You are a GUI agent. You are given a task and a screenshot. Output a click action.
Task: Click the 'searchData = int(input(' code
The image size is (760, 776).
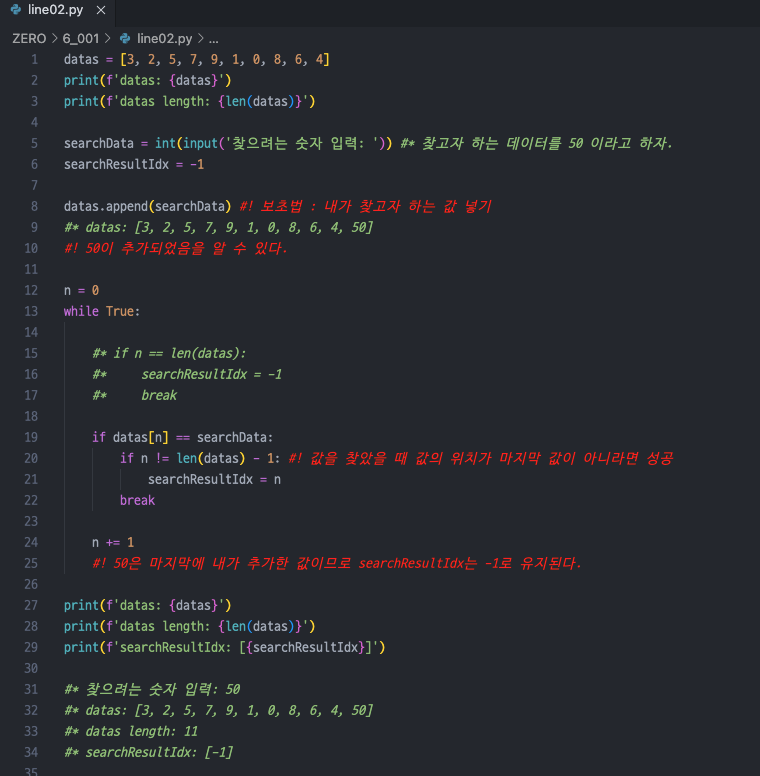(228, 144)
